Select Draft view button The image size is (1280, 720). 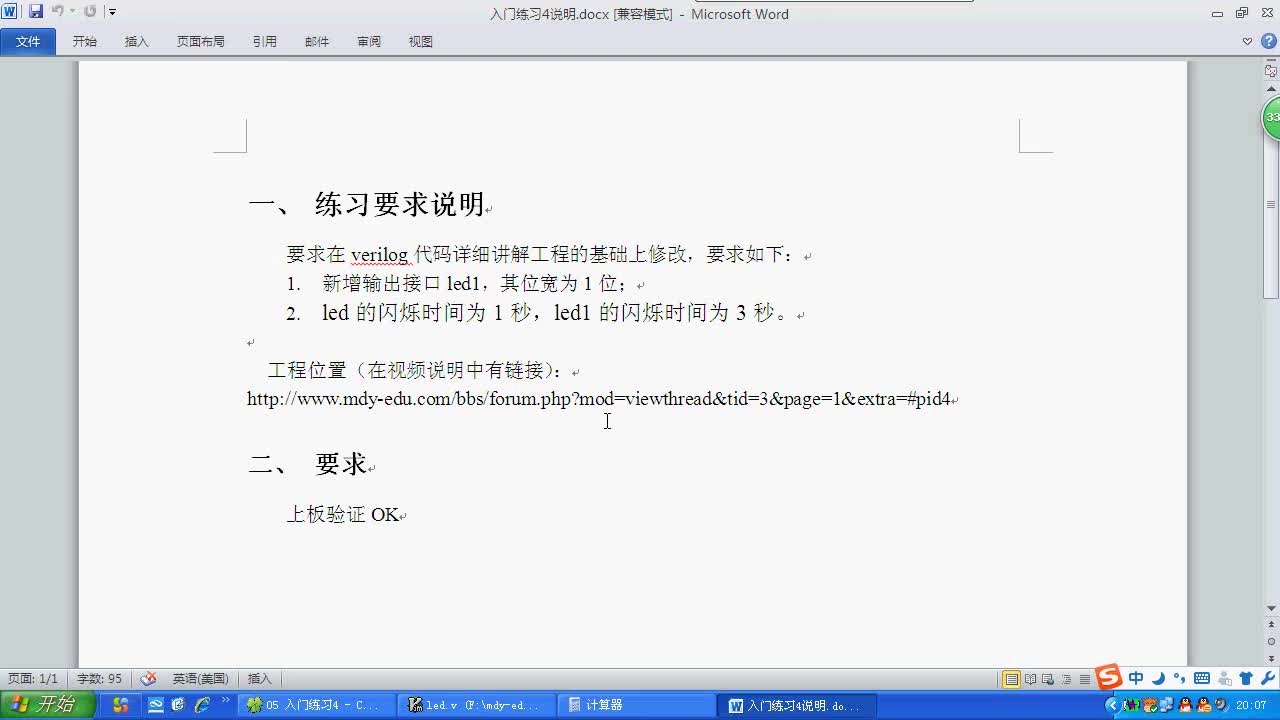point(1085,679)
